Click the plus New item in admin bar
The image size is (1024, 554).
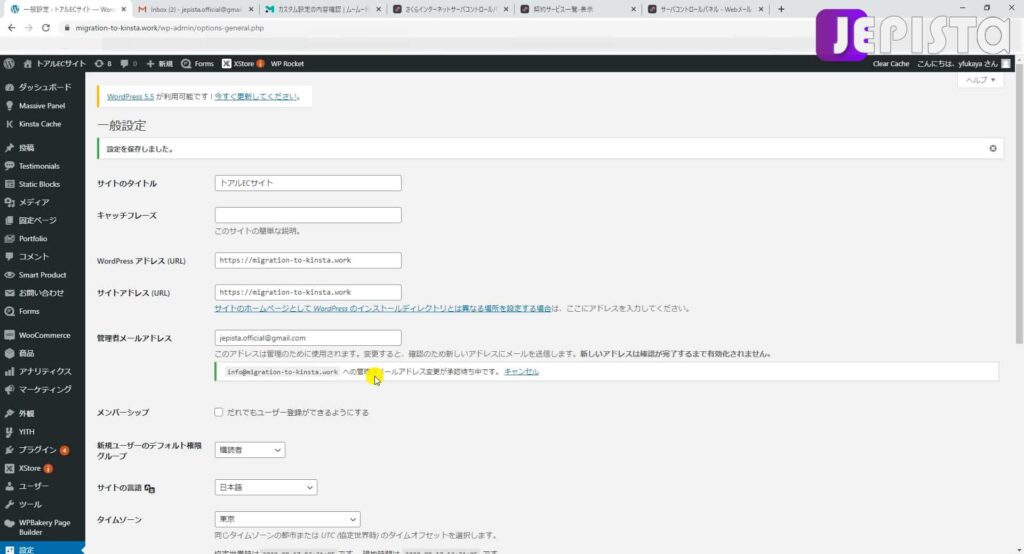click(x=160, y=63)
